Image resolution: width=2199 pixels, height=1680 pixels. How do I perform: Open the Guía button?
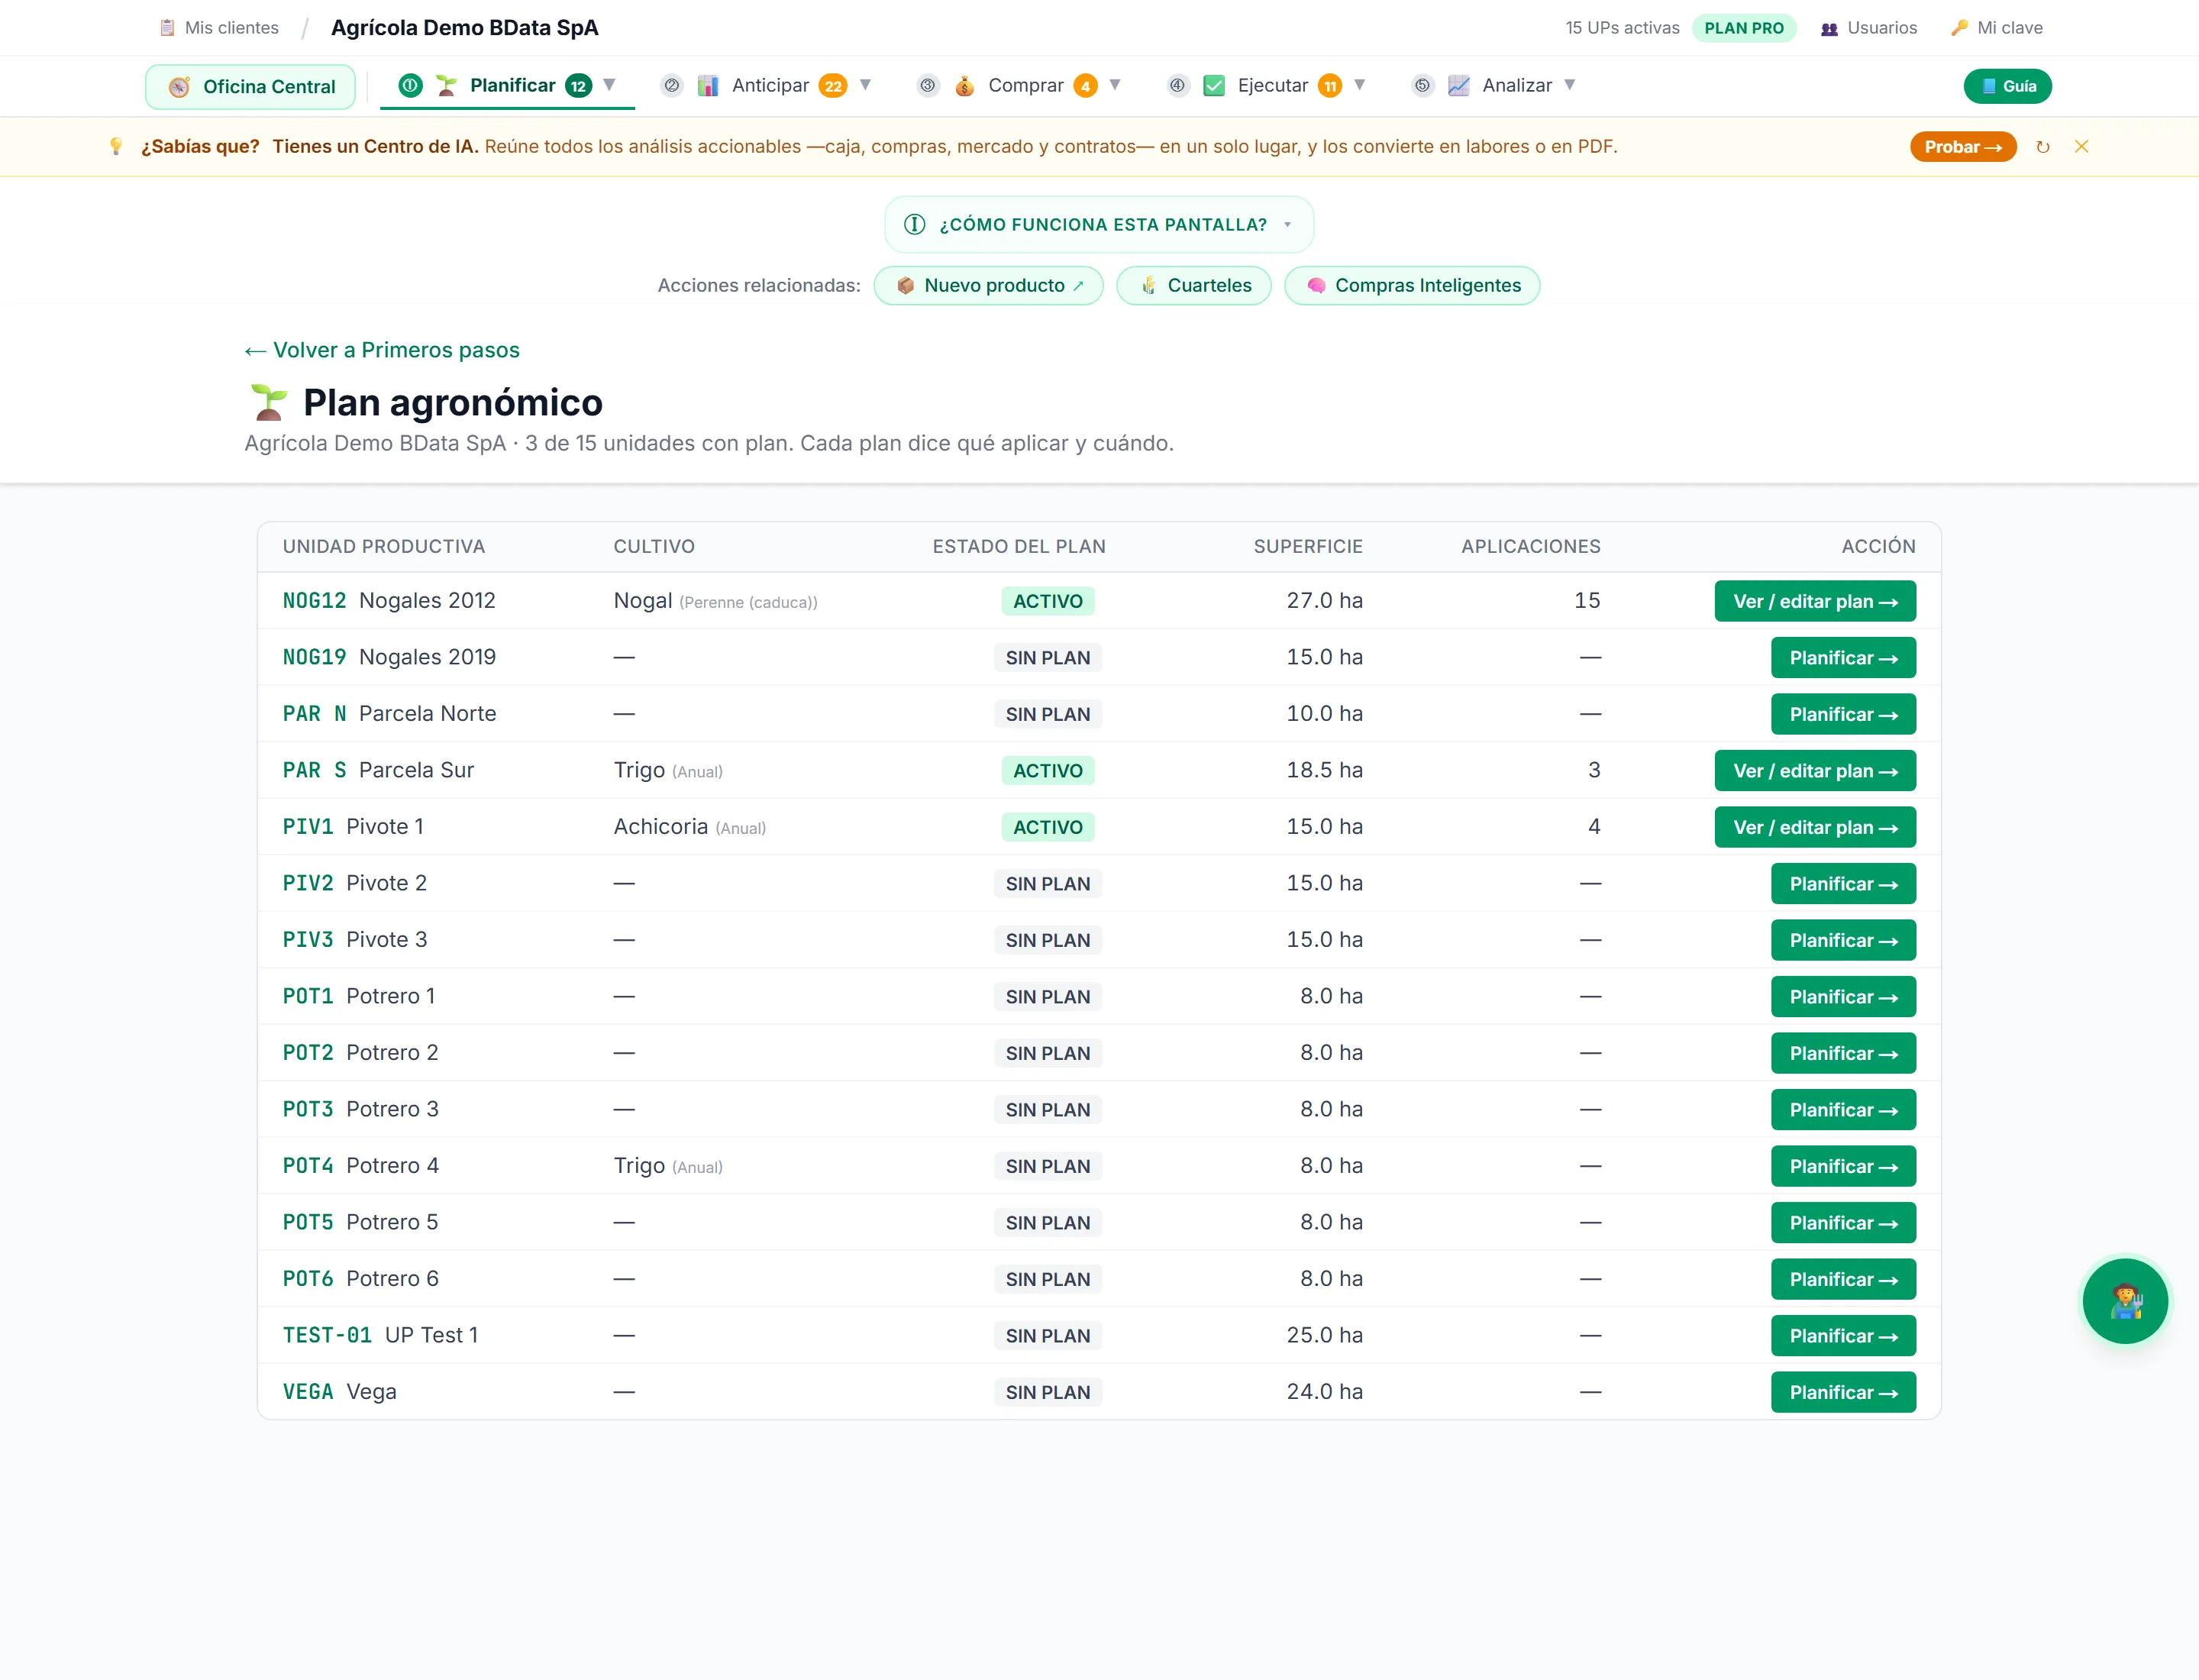pyautogui.click(x=2008, y=86)
